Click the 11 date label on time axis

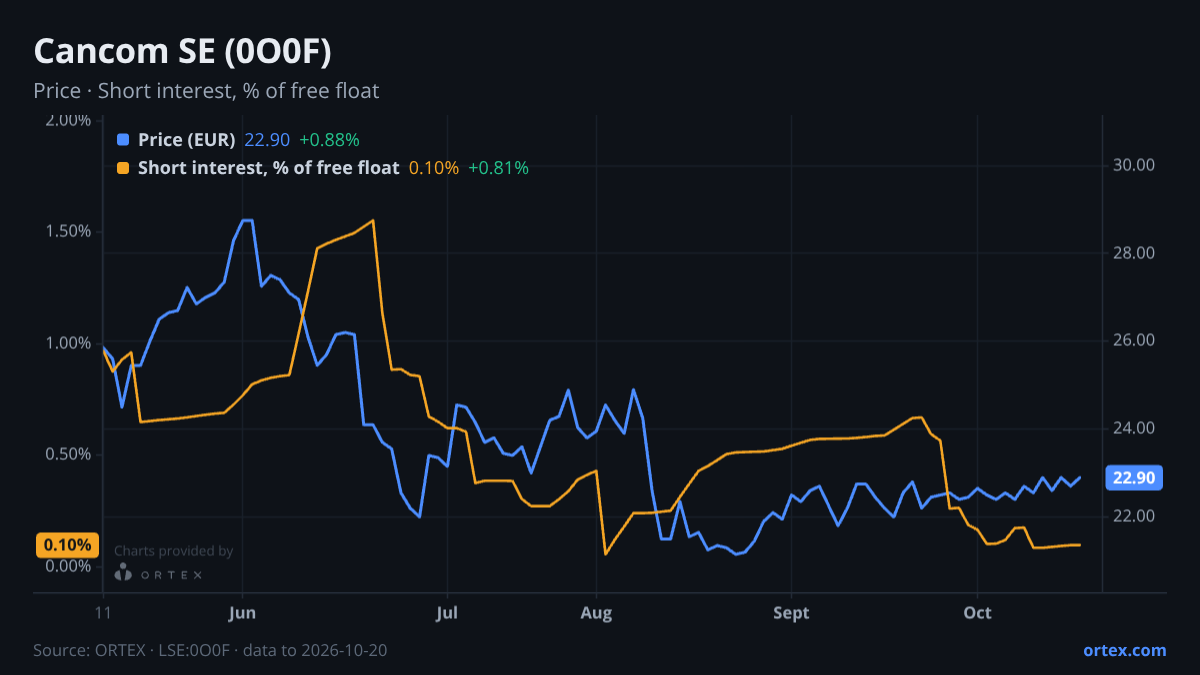tap(103, 613)
